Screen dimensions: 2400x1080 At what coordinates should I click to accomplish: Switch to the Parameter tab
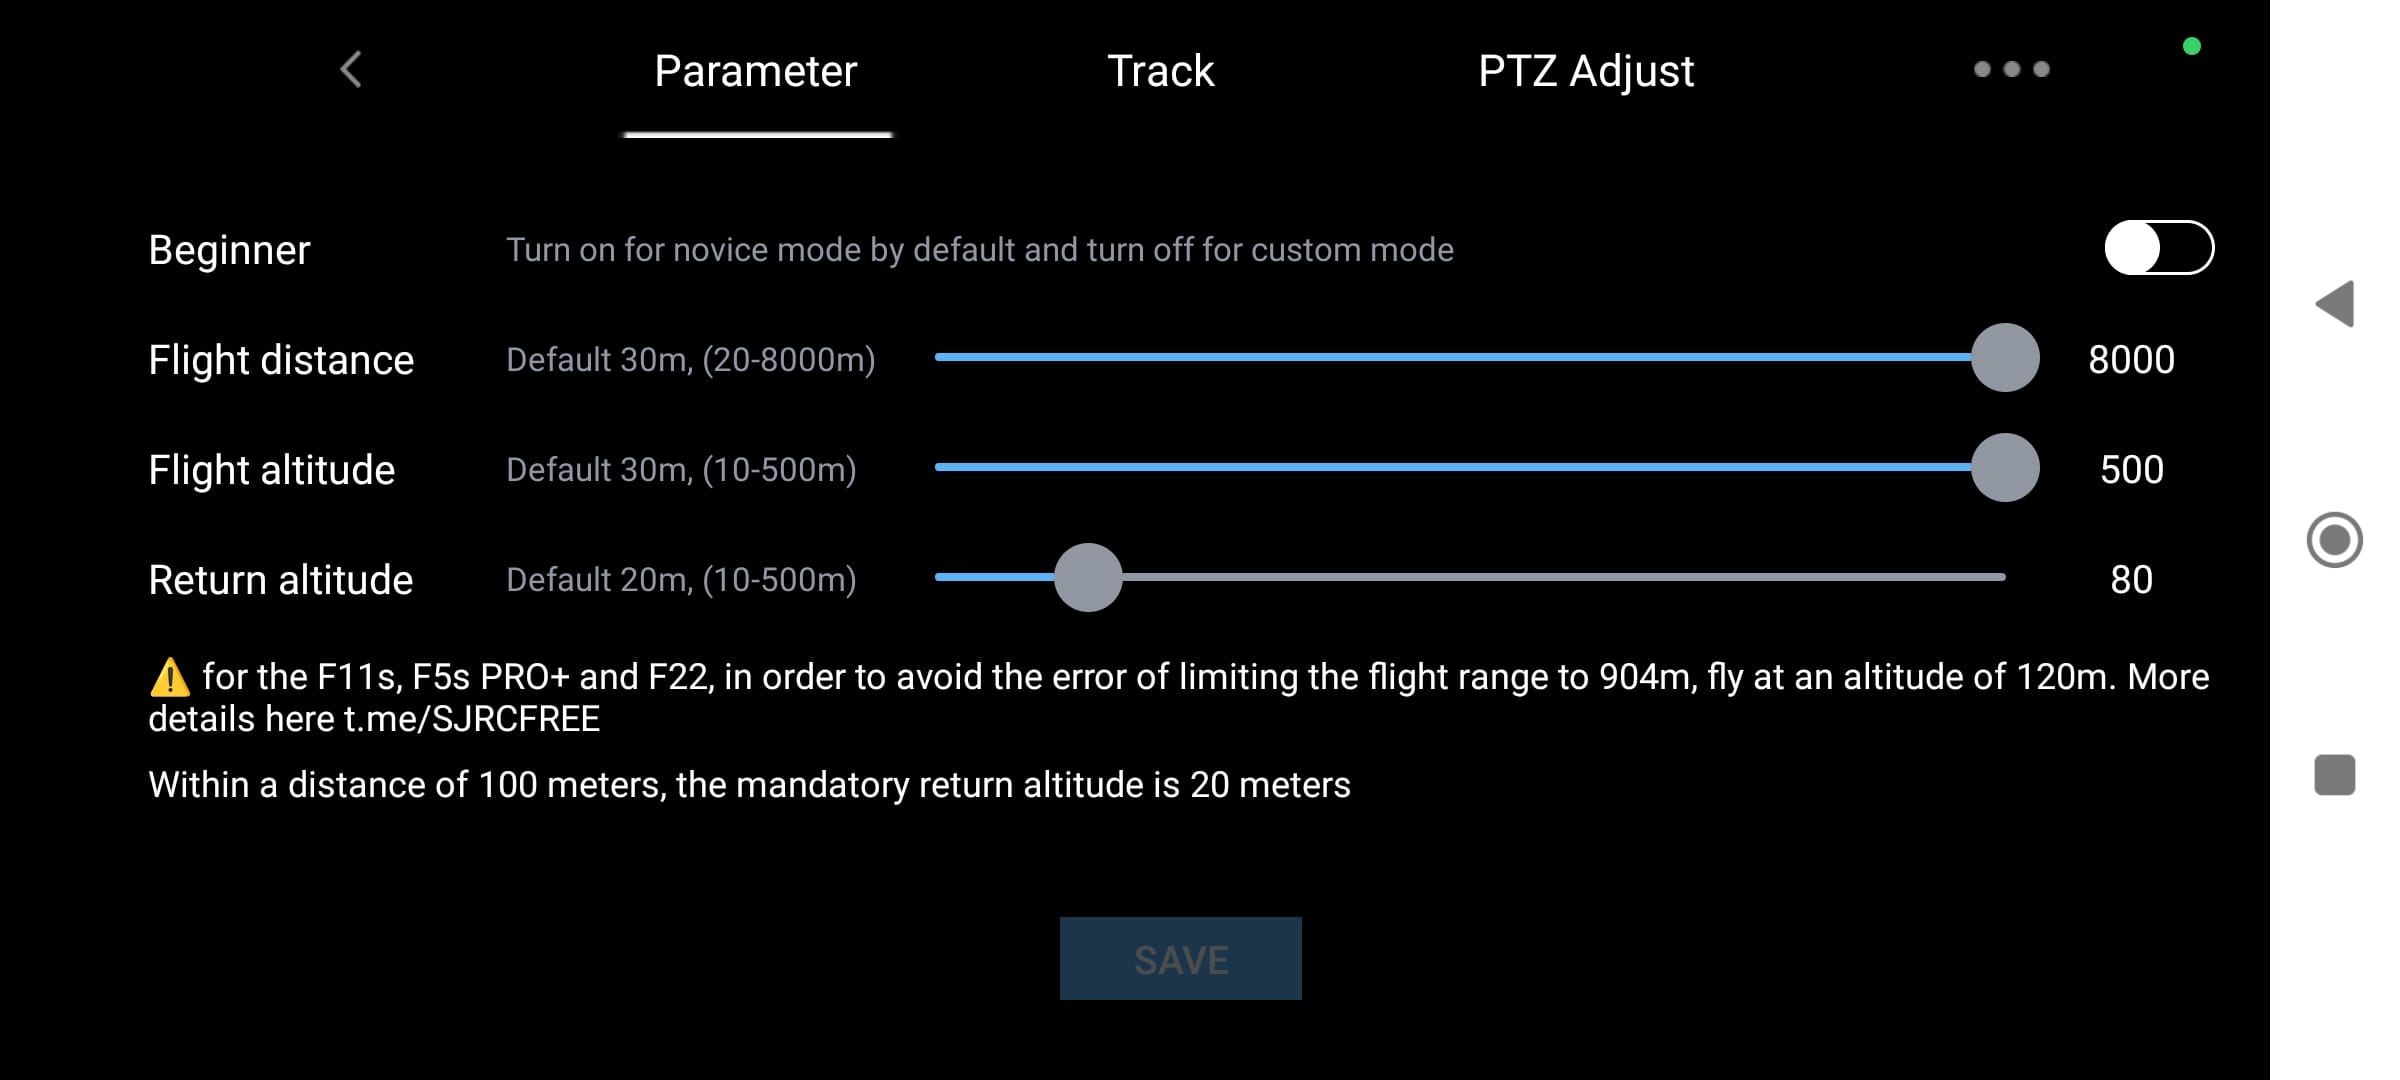[x=755, y=72]
